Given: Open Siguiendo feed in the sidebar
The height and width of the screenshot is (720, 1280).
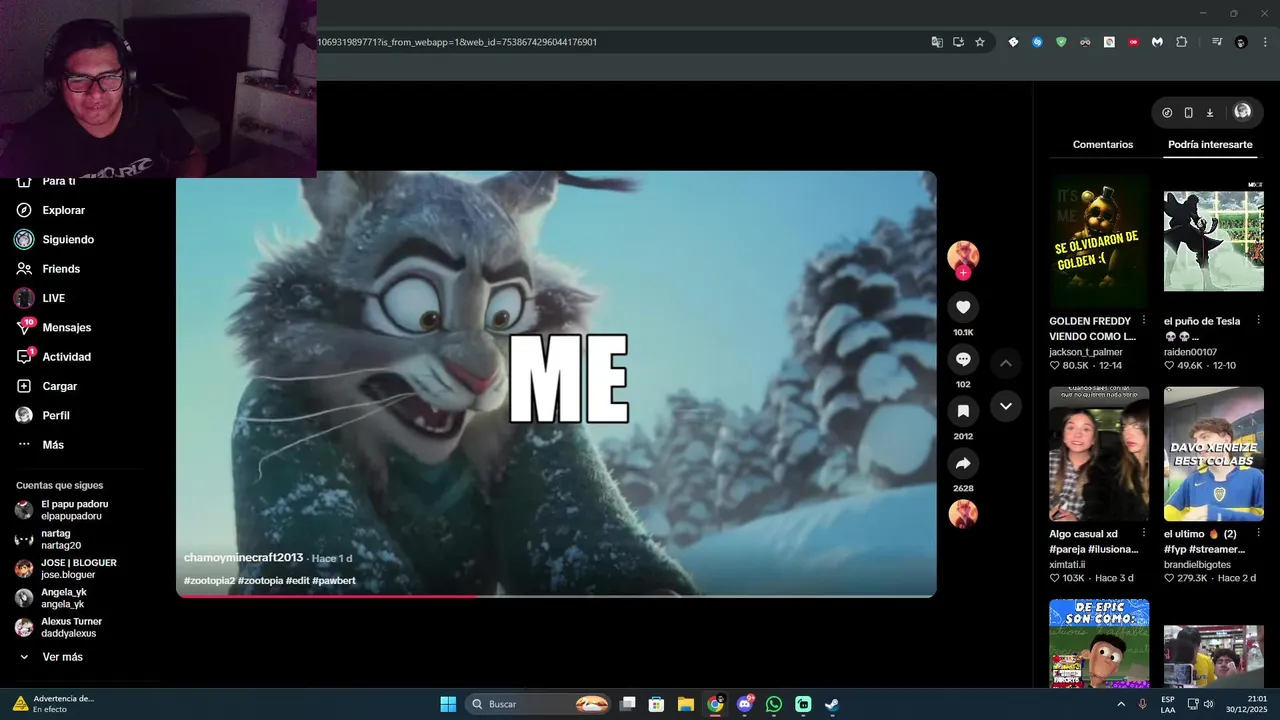Looking at the screenshot, I should [68, 239].
